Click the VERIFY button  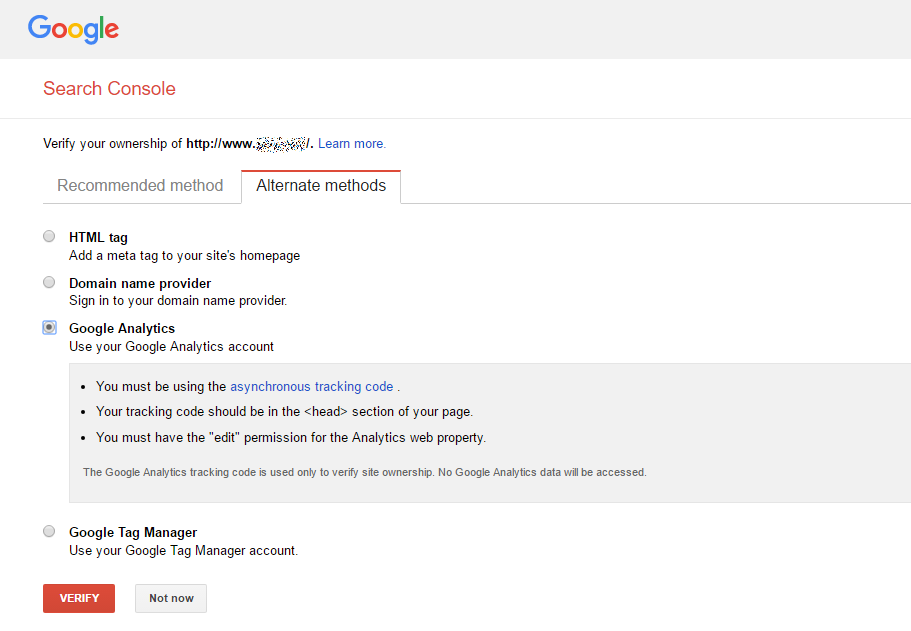[78, 598]
